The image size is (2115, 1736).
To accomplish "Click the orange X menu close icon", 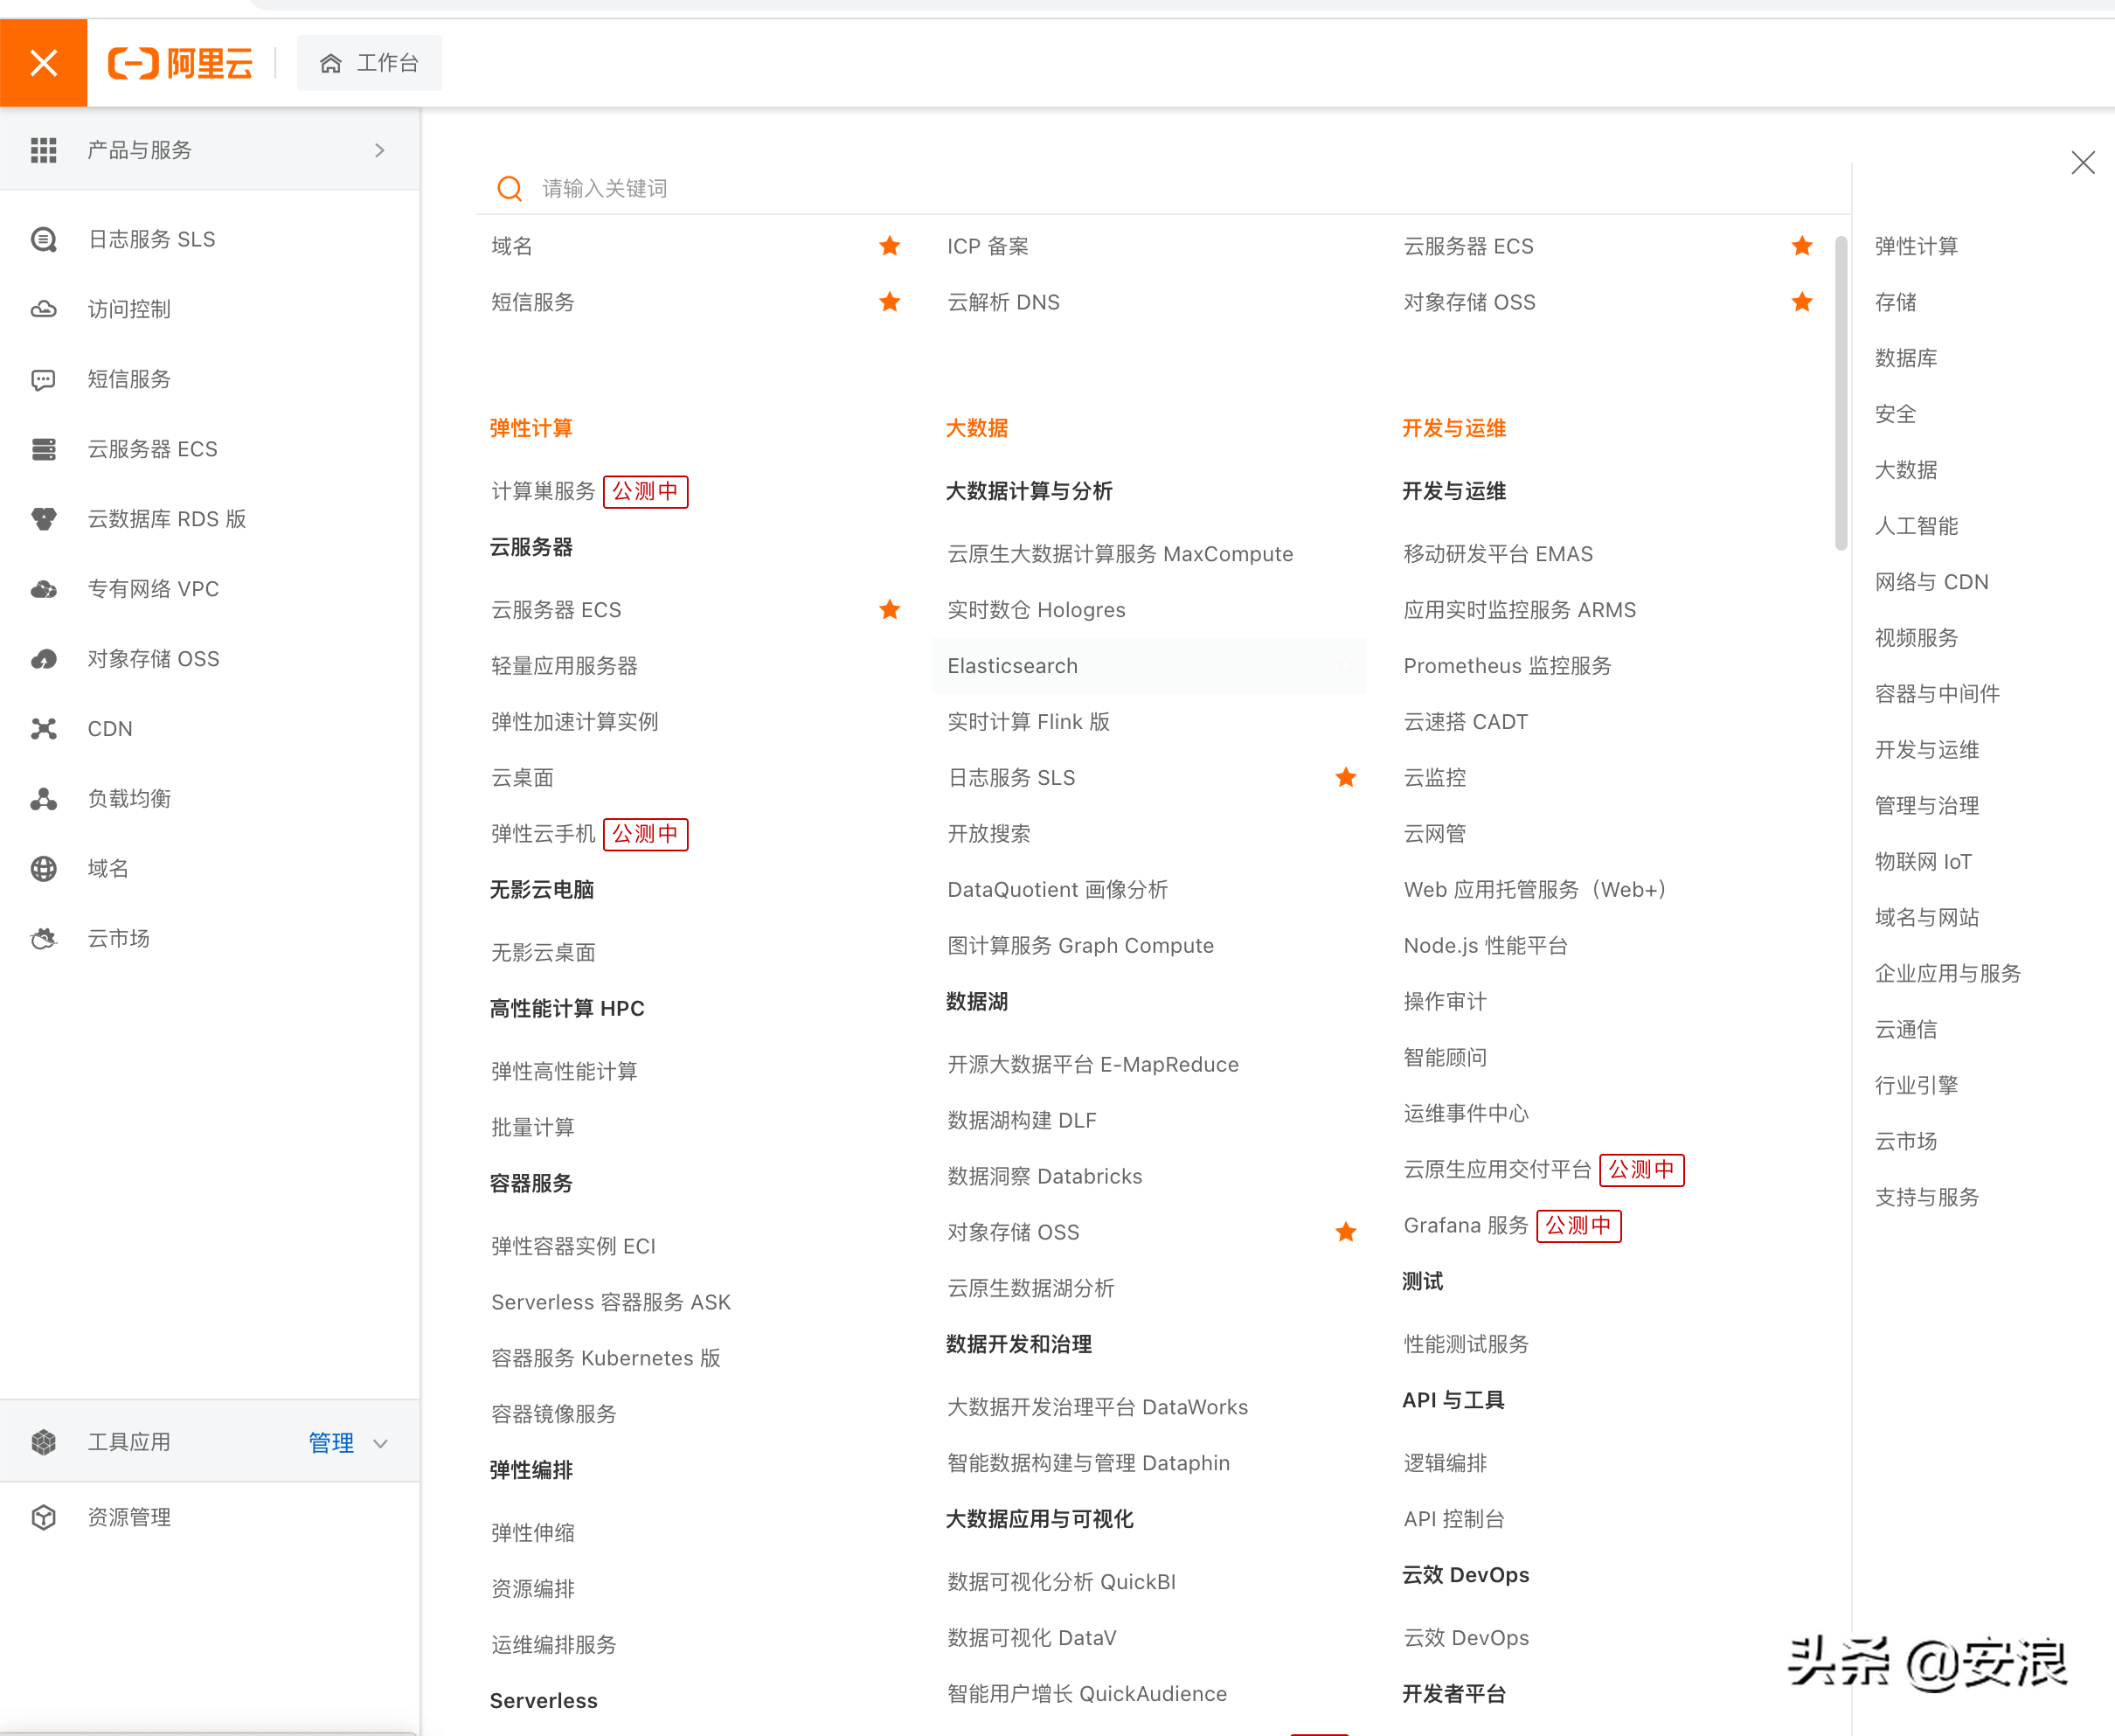I will click(x=43, y=63).
